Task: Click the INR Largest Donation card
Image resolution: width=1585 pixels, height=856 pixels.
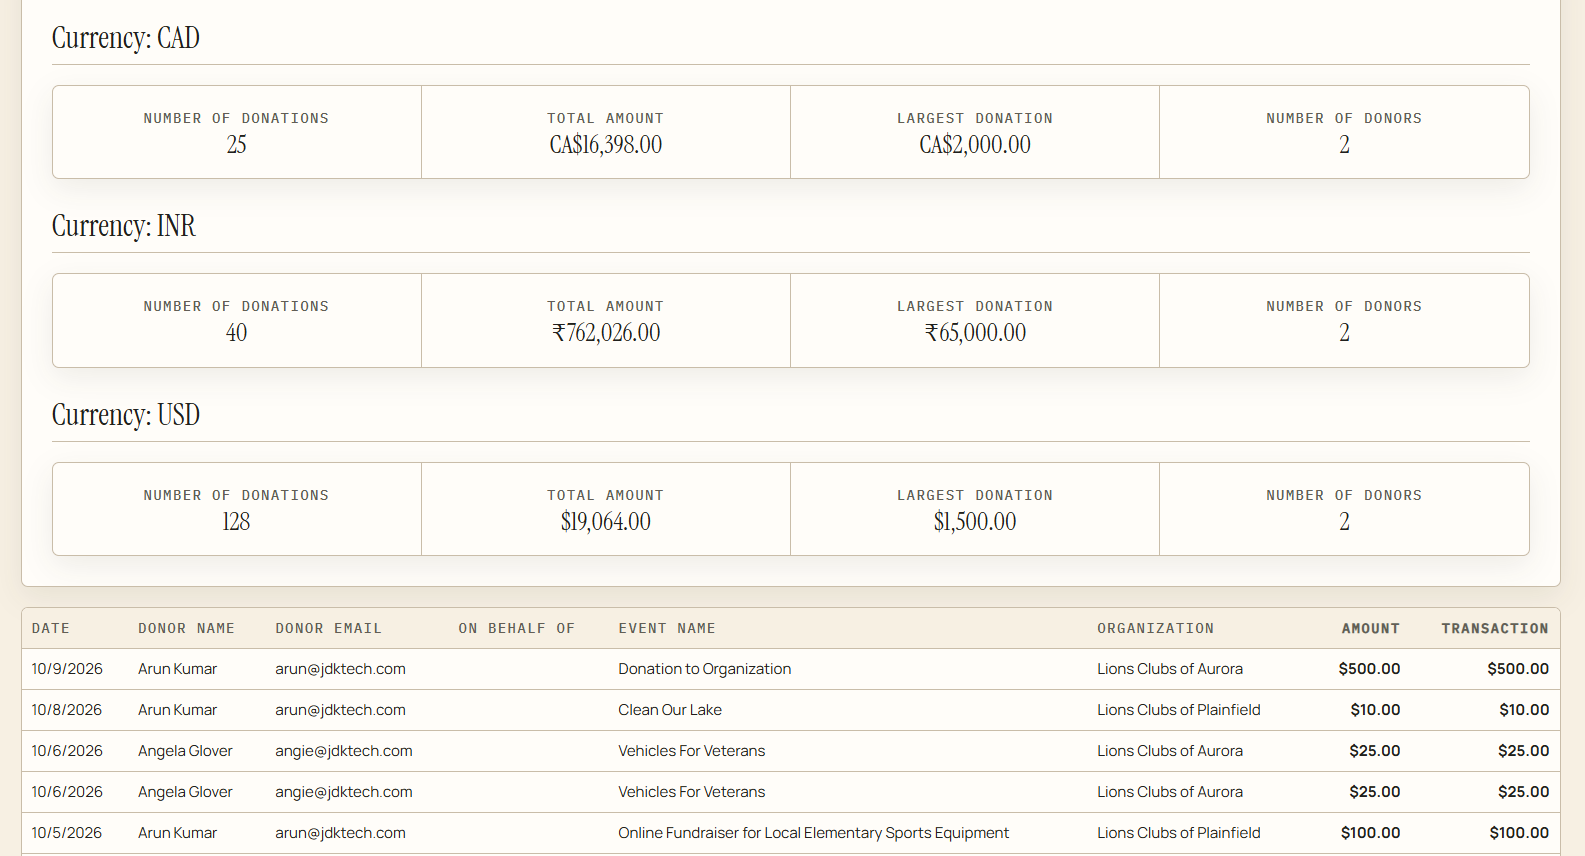Action: (x=975, y=320)
